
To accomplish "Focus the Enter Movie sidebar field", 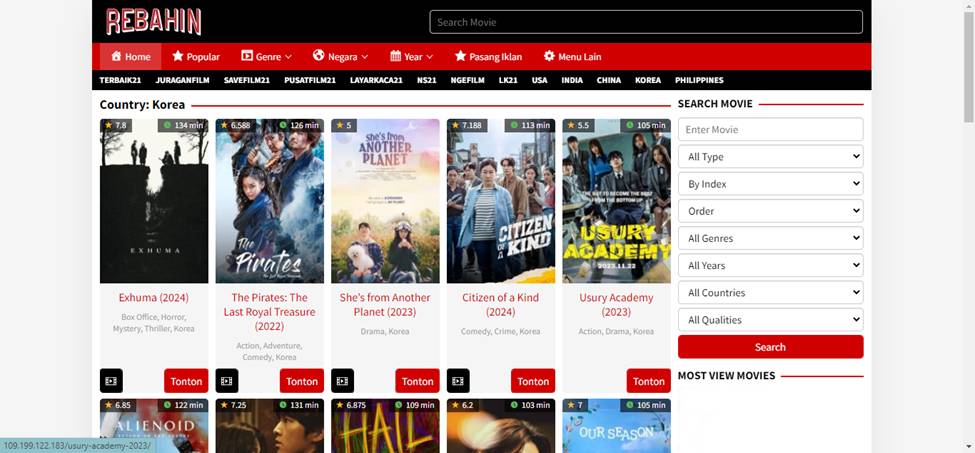I will click(x=770, y=129).
